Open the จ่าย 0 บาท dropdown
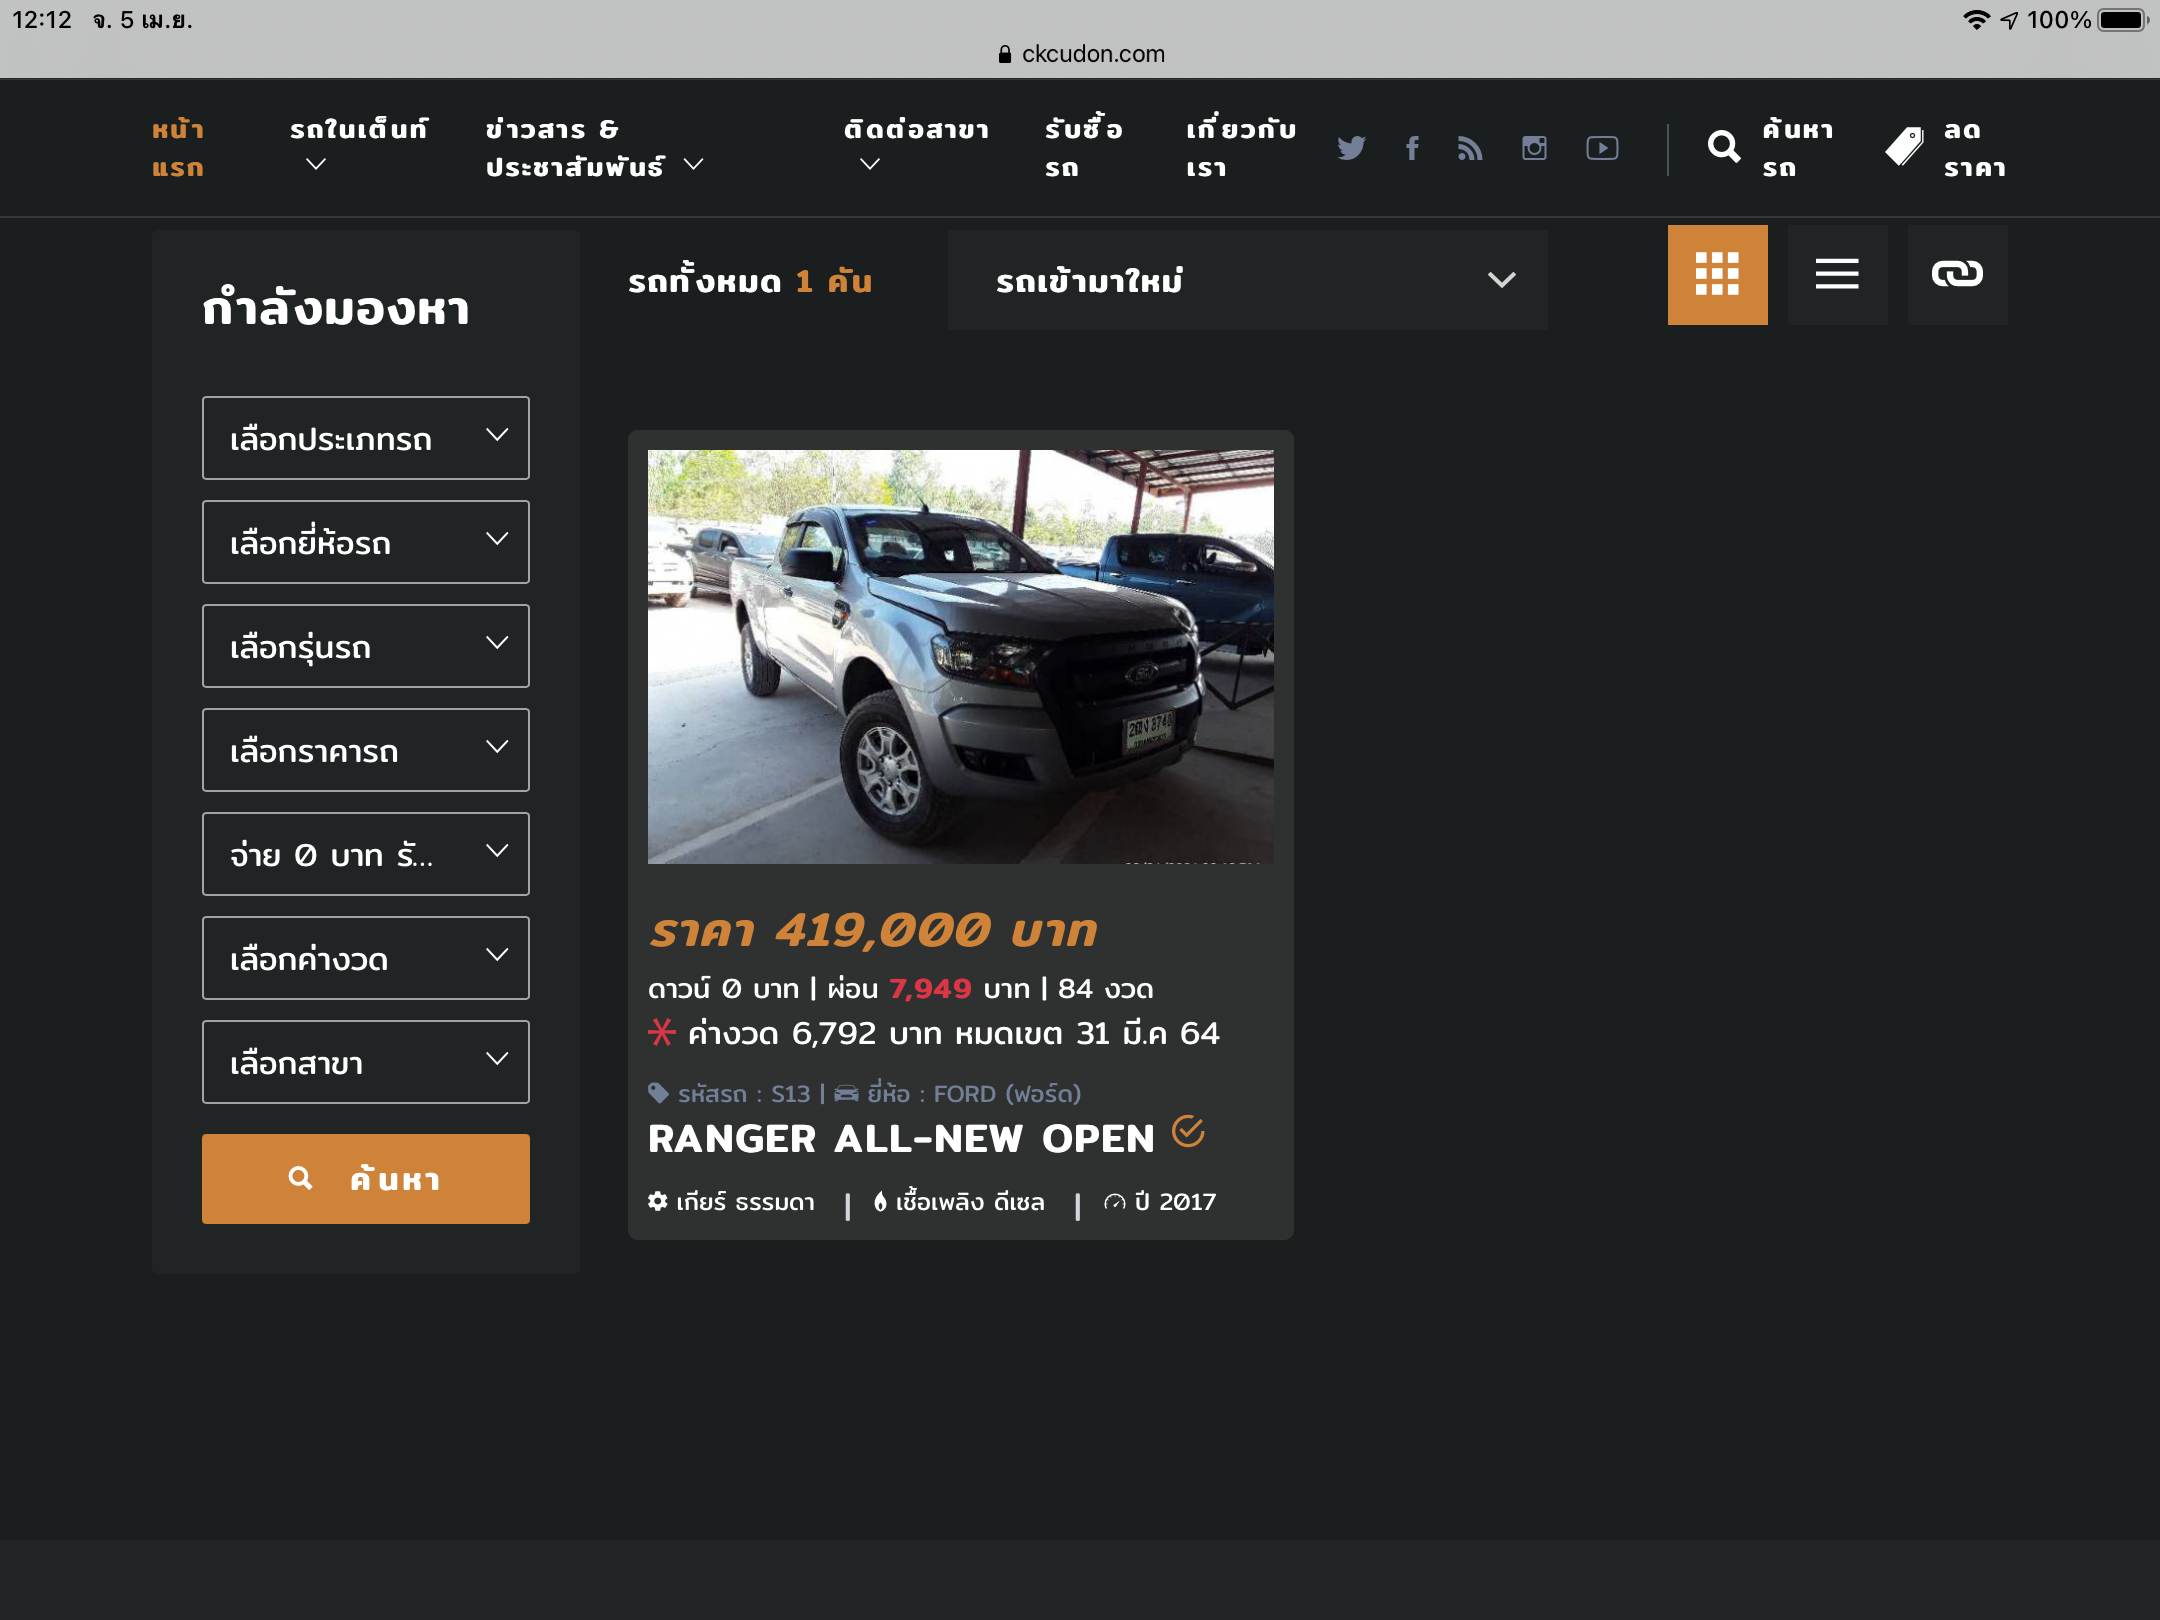Image resolution: width=2160 pixels, height=1620 pixels. pos(366,854)
